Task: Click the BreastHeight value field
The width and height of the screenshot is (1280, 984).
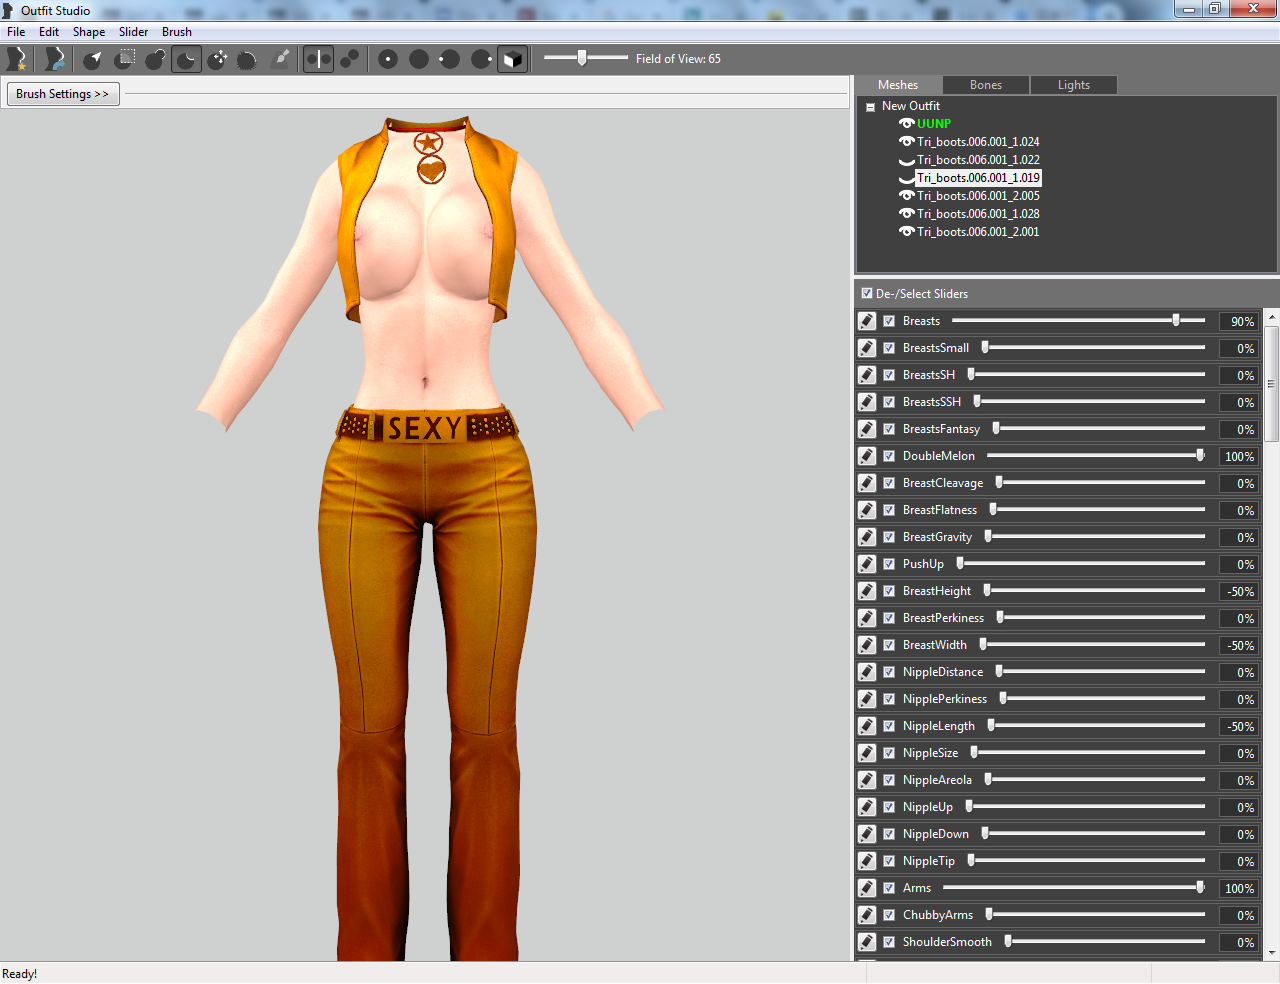Action: (1239, 591)
